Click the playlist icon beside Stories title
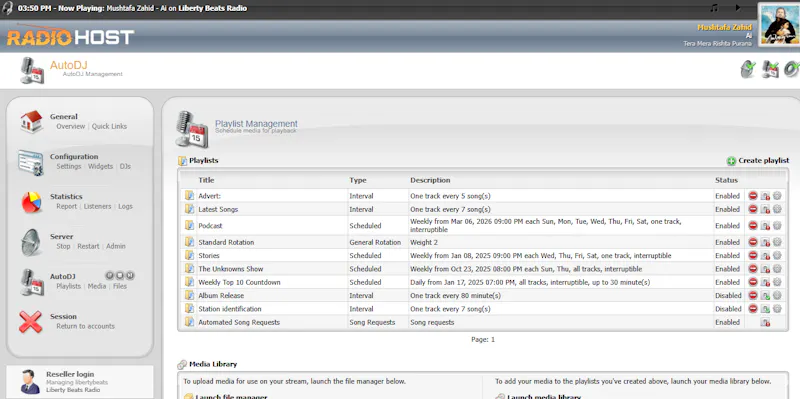The image size is (800, 399). point(189,255)
